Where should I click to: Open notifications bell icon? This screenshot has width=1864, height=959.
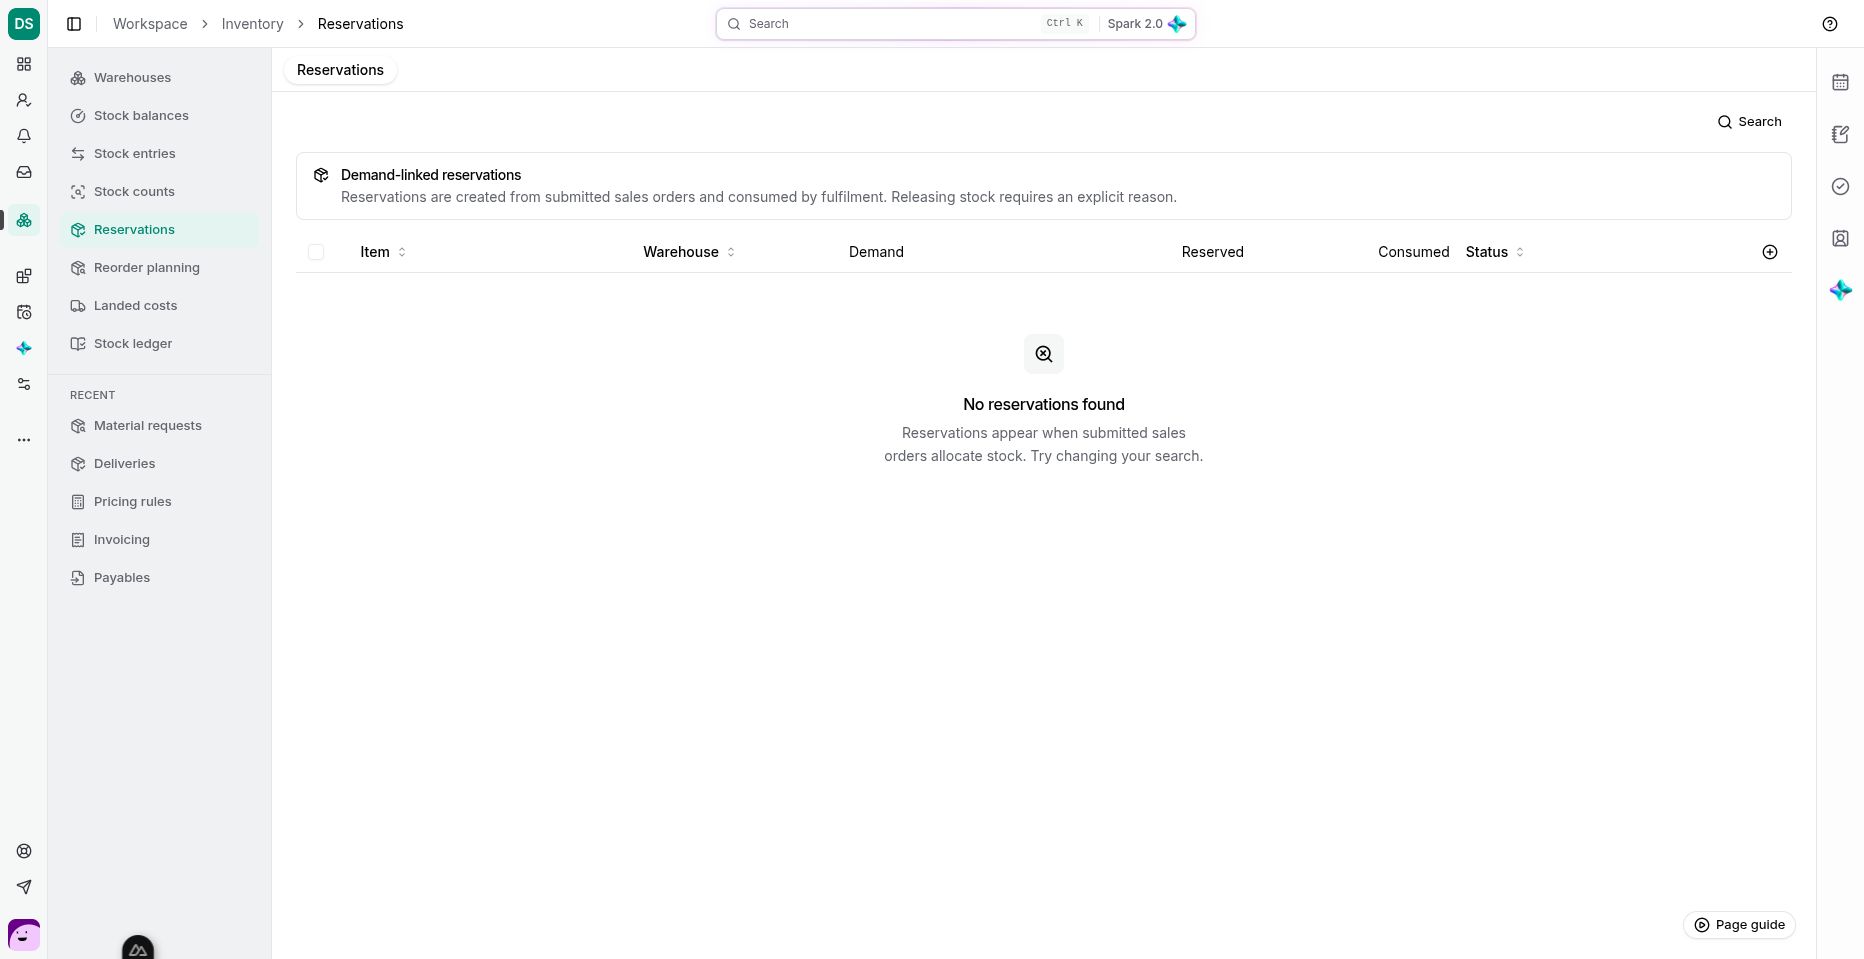[24, 136]
